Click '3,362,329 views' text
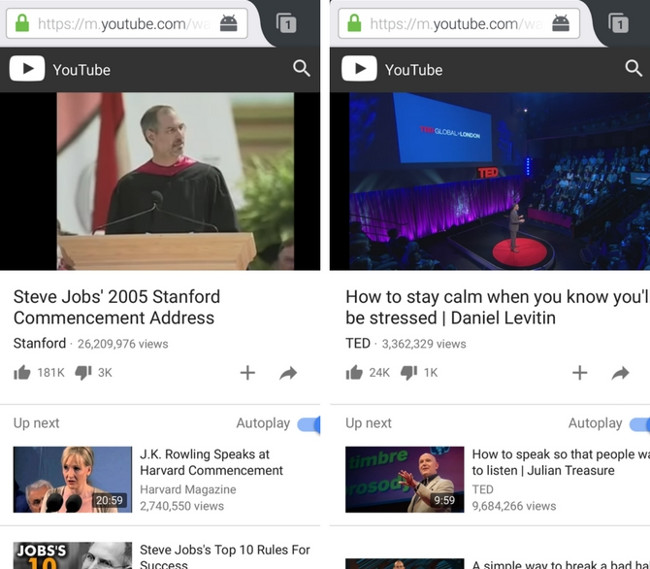 (424, 344)
